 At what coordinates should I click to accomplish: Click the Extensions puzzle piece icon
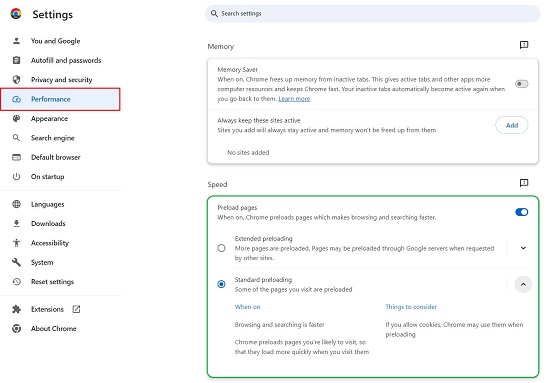[16, 309]
